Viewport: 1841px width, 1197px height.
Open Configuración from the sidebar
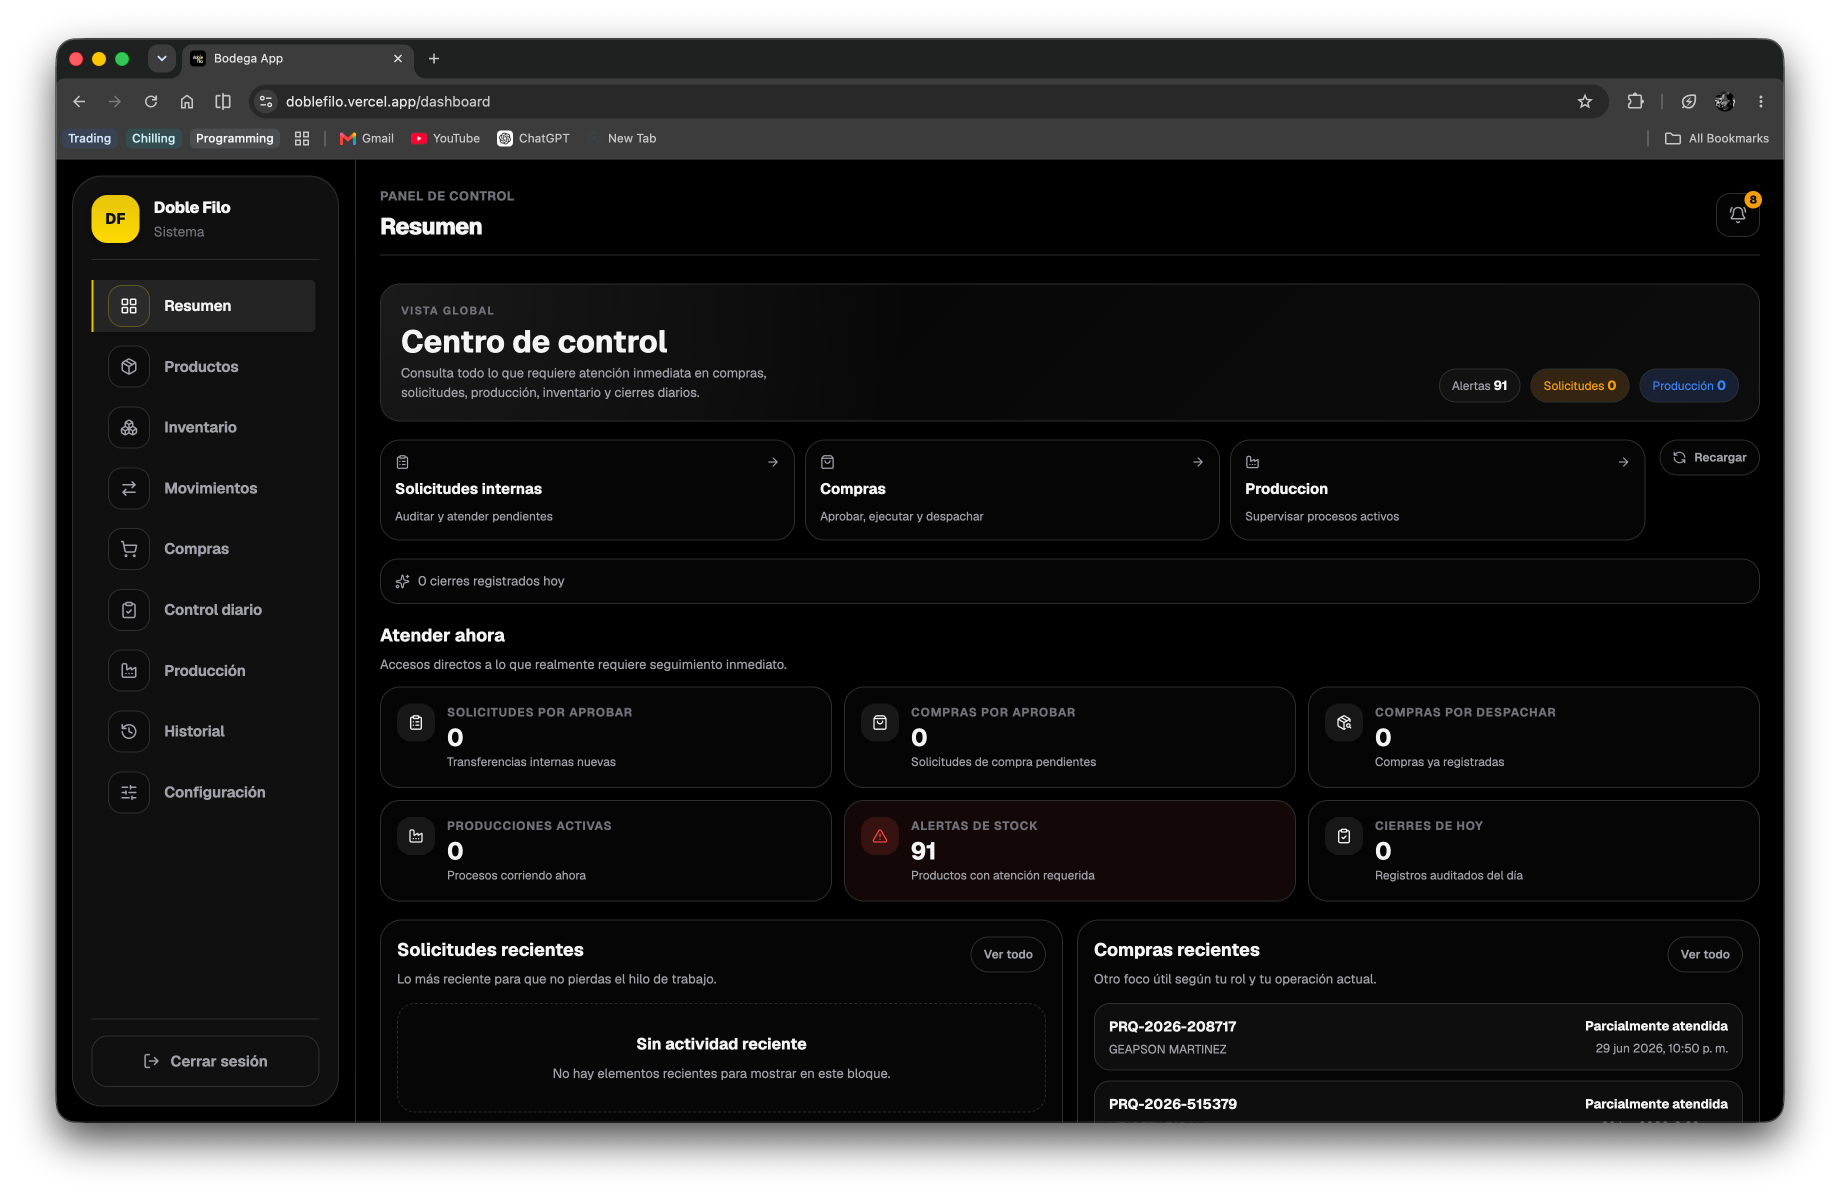(204, 792)
